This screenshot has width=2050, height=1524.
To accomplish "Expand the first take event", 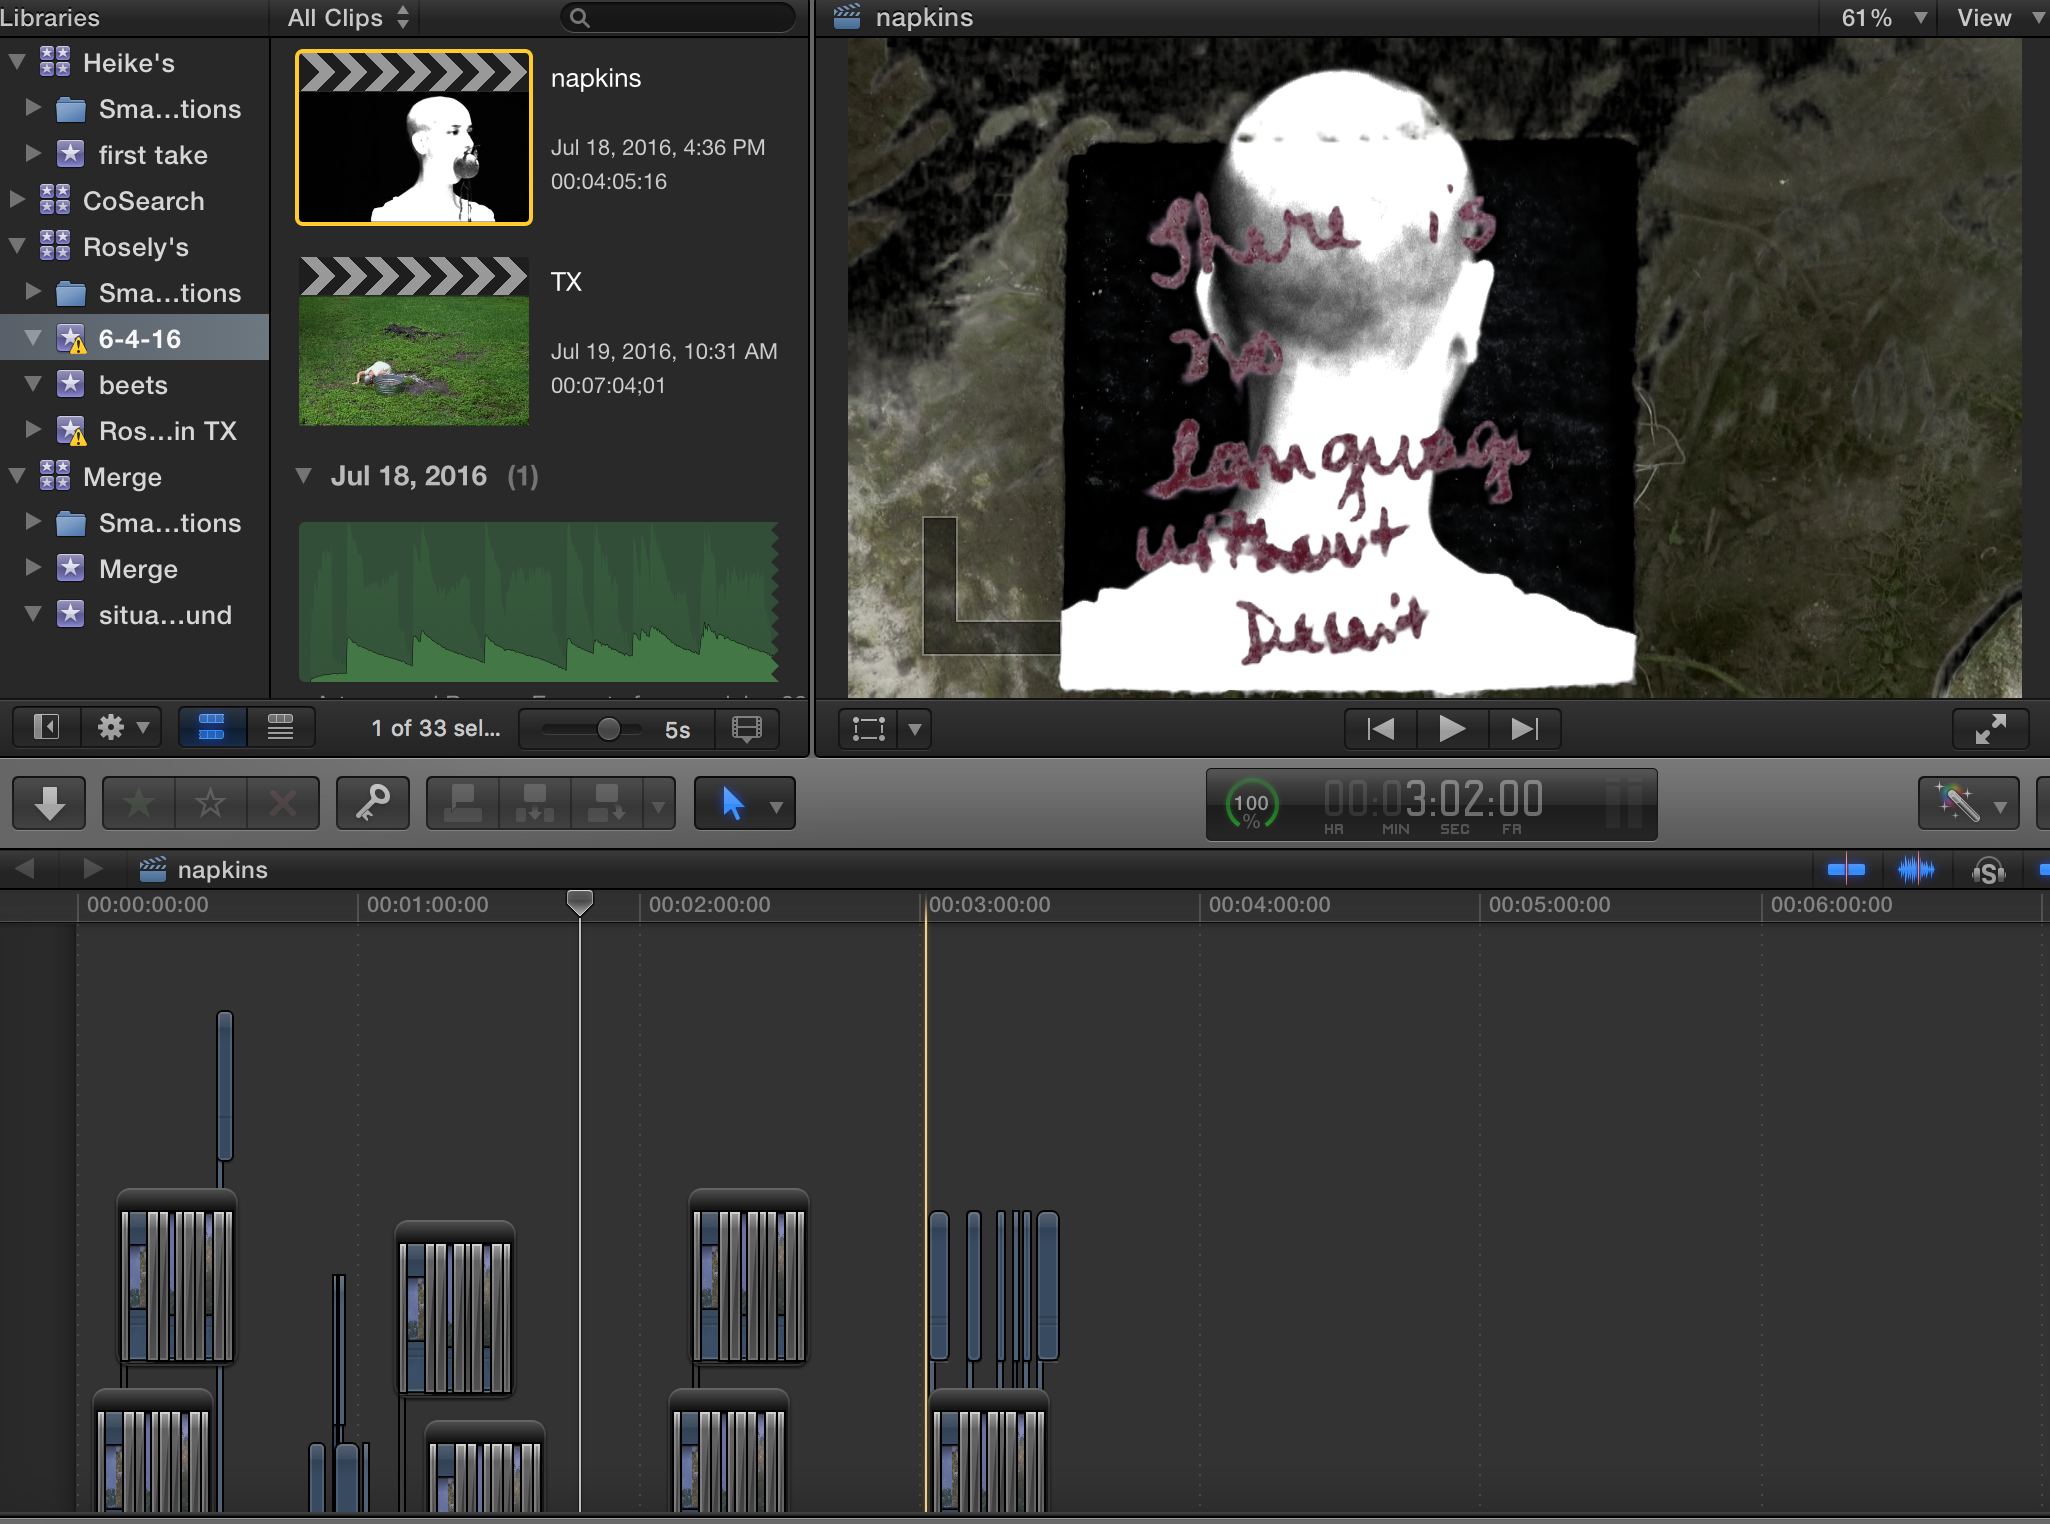I will 33,154.
